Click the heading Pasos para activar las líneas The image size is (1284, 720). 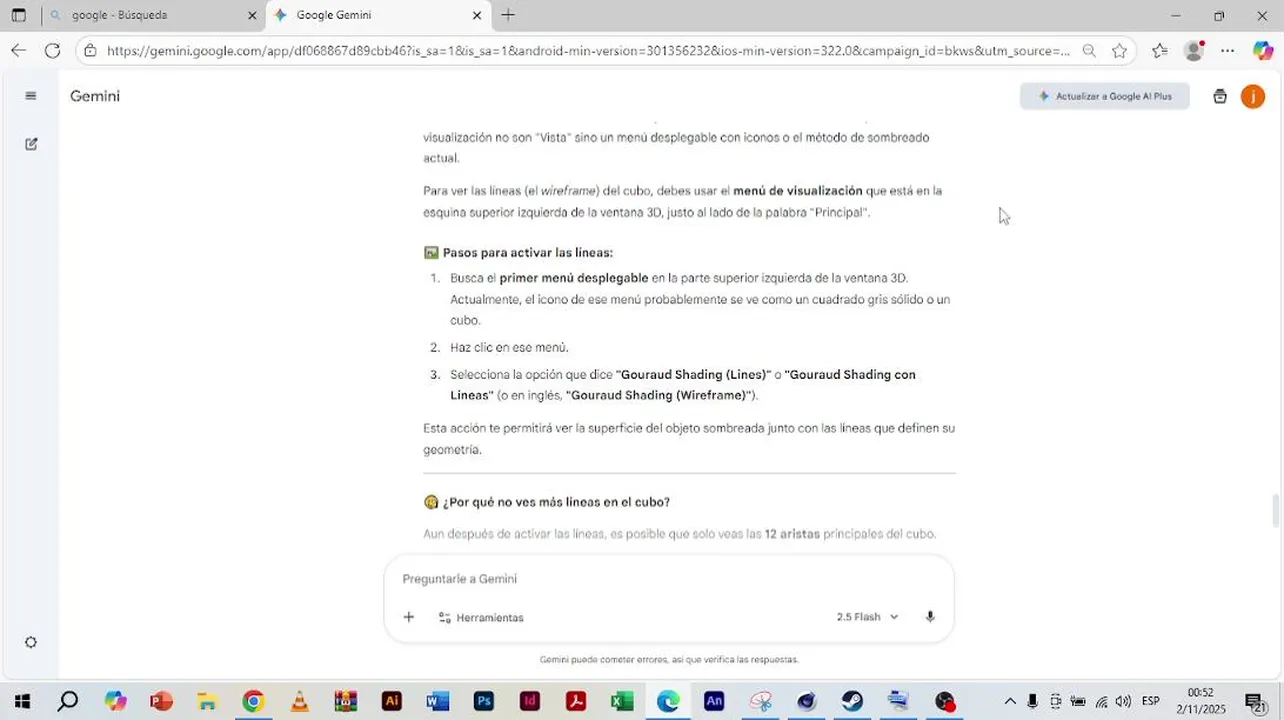528,253
